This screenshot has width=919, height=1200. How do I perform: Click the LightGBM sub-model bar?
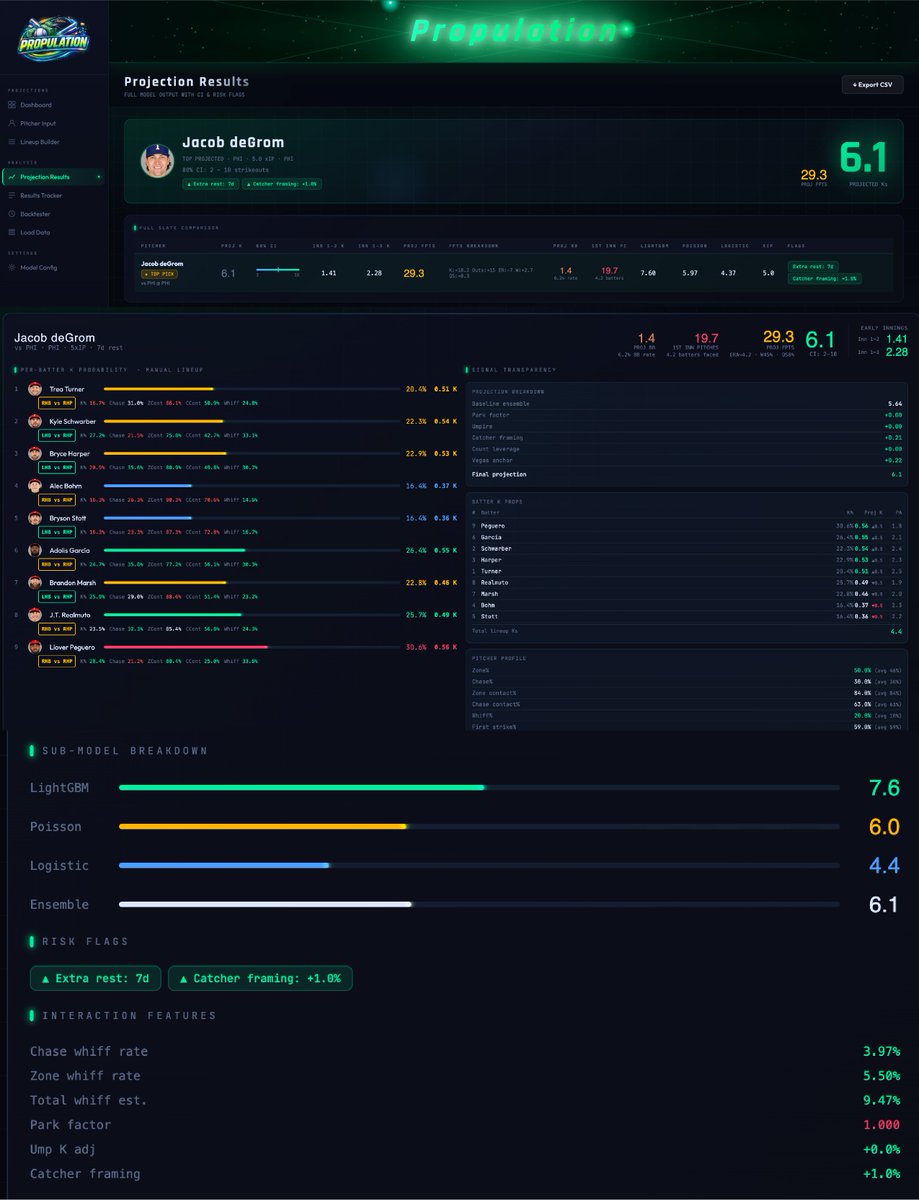(479, 788)
